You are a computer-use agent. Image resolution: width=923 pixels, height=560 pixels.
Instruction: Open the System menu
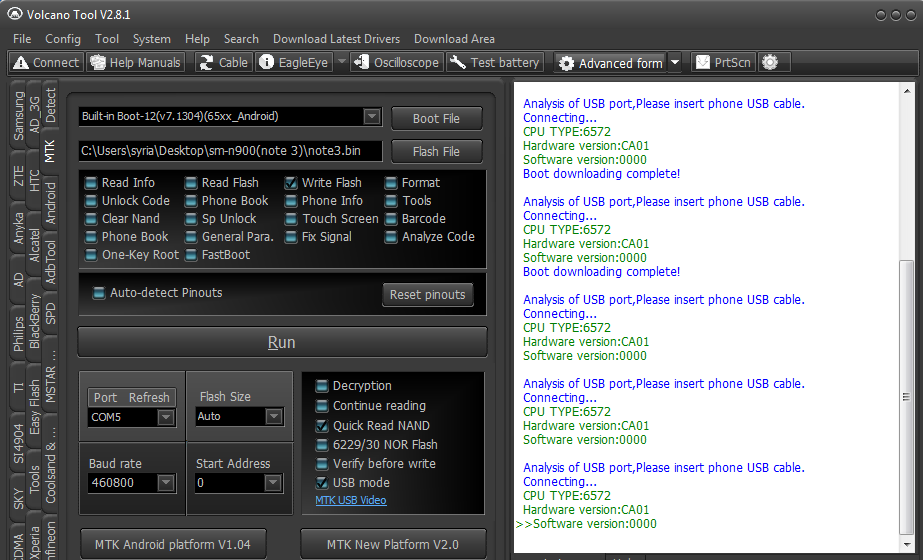pos(151,39)
